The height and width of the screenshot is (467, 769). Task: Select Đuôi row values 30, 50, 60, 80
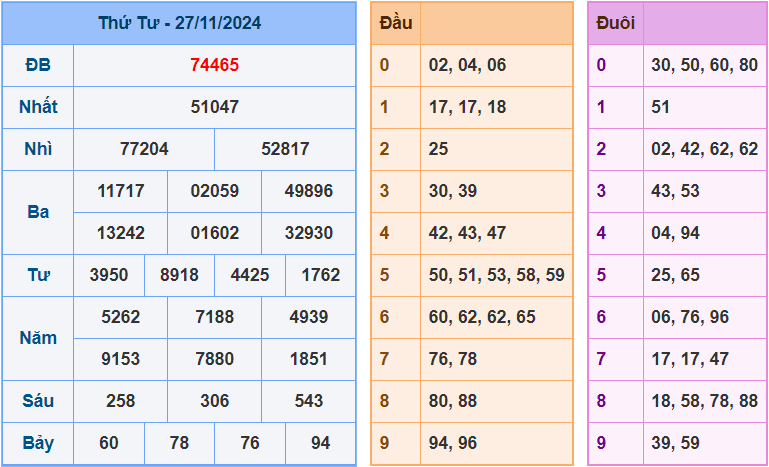[704, 65]
